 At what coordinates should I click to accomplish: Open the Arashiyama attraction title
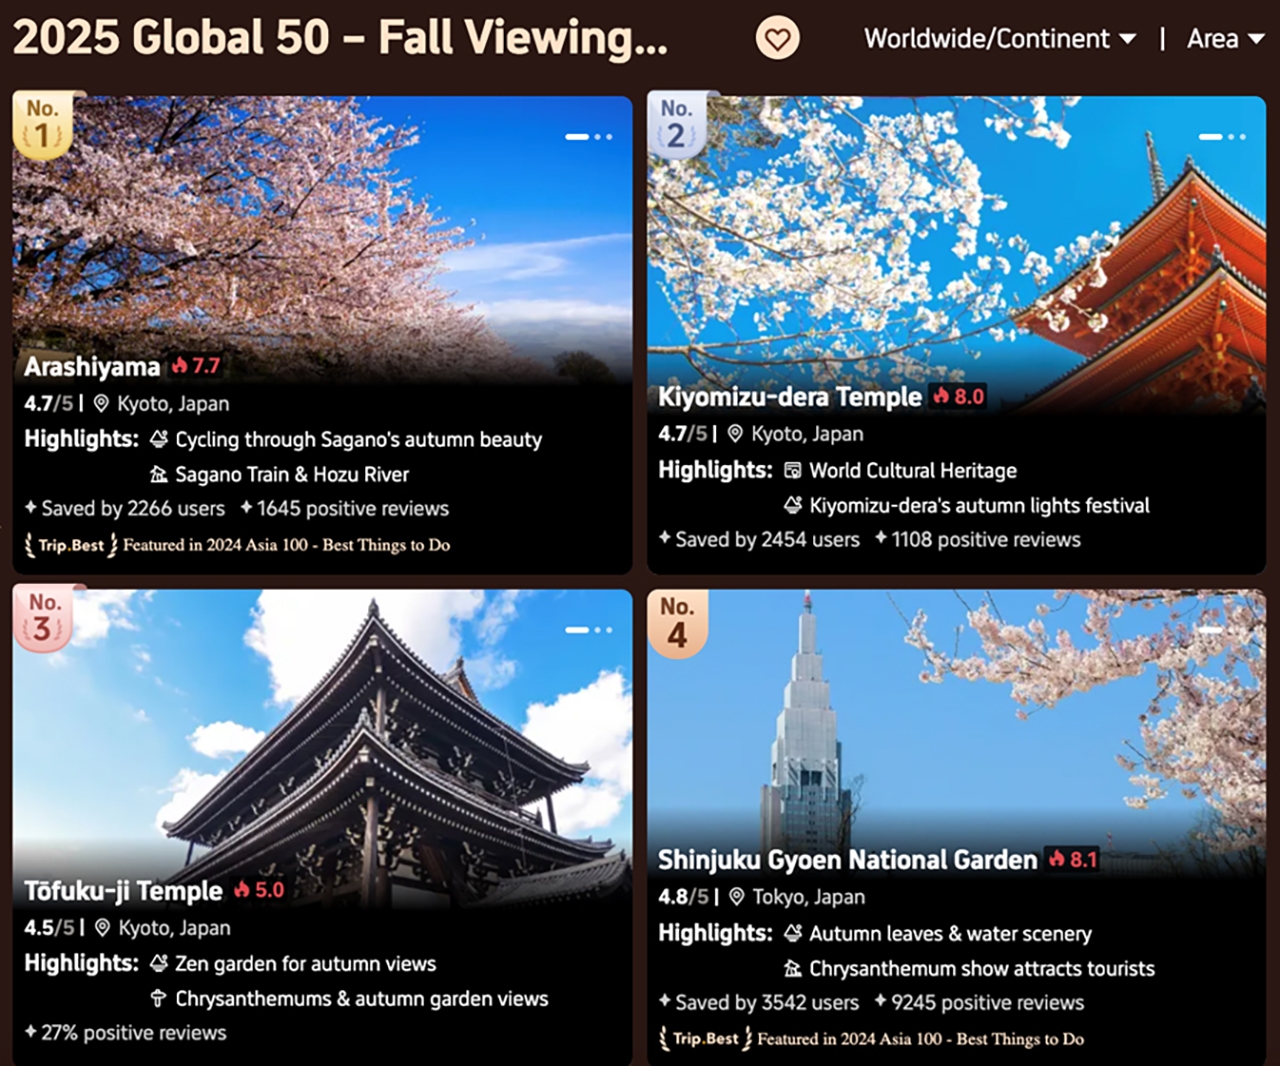(x=92, y=367)
